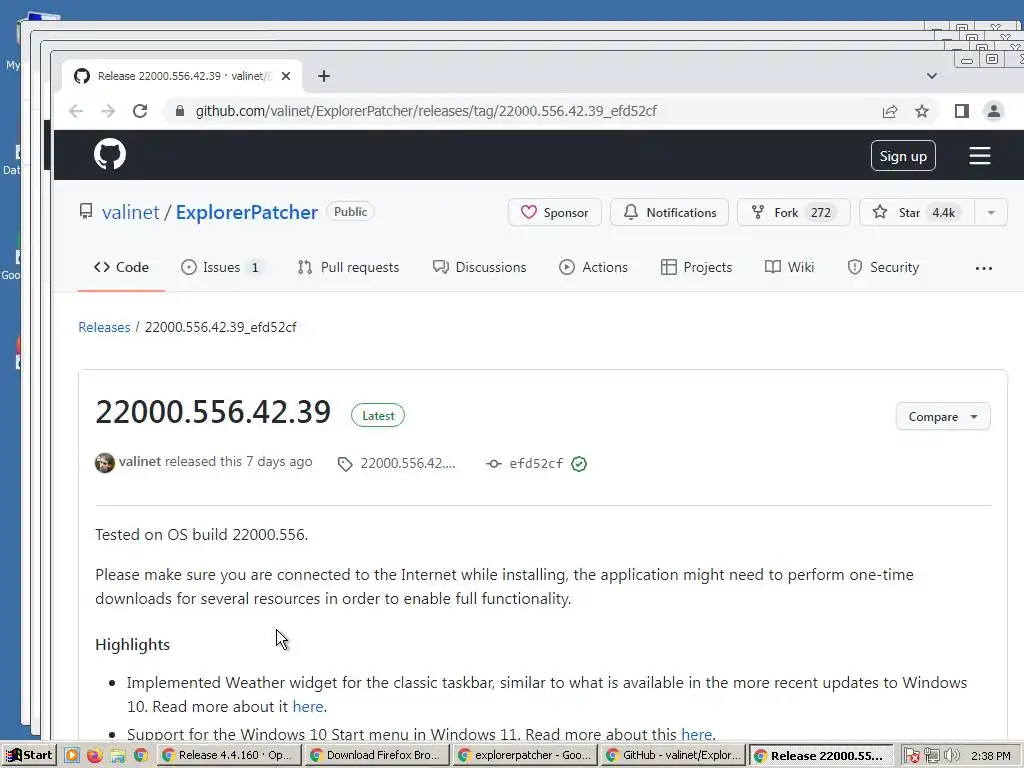Launch Chrome from quick launch icon
The image size is (1024, 768).
coord(140,756)
